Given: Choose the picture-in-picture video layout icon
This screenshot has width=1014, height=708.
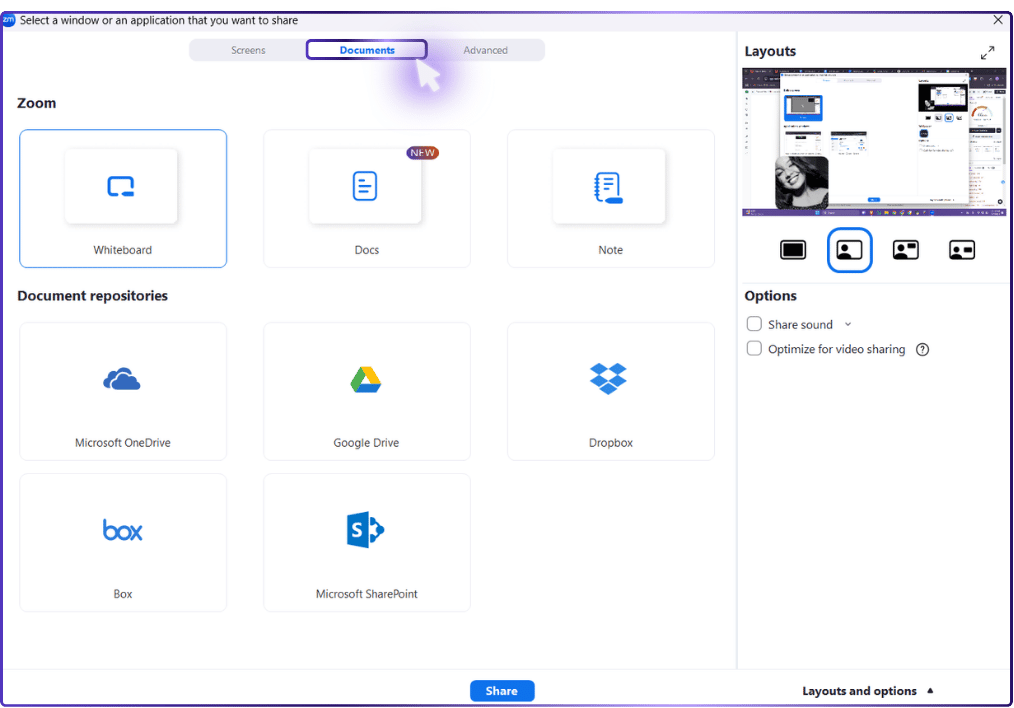Looking at the screenshot, I should pos(849,250).
